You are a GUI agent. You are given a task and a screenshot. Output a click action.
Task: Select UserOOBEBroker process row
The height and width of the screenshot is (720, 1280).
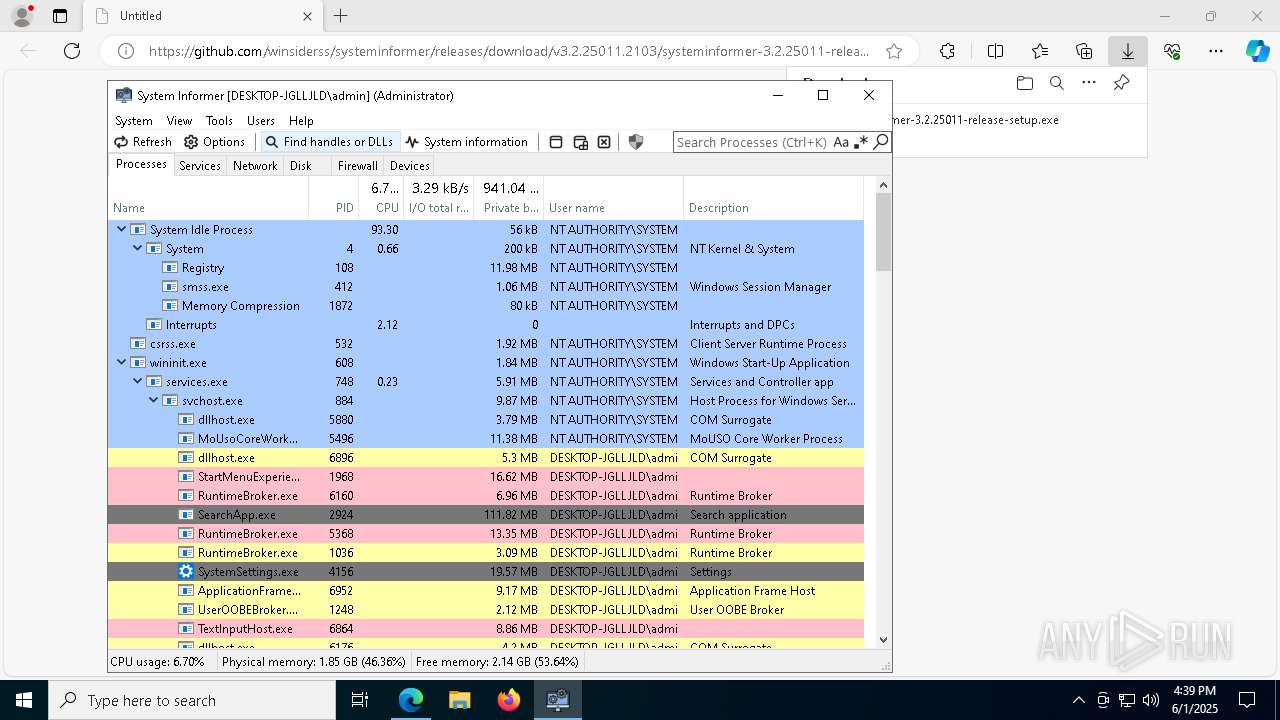point(486,610)
